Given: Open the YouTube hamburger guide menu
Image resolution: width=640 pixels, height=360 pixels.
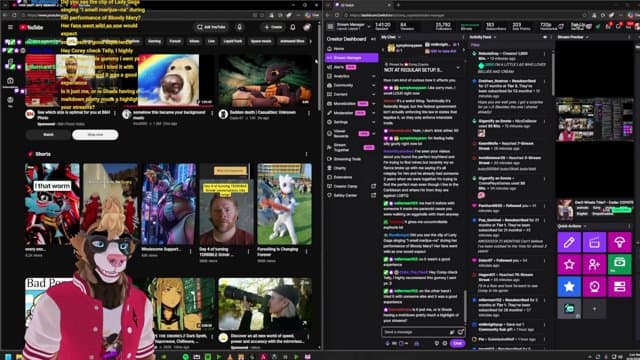Looking at the screenshot, I should [x=10, y=27].
